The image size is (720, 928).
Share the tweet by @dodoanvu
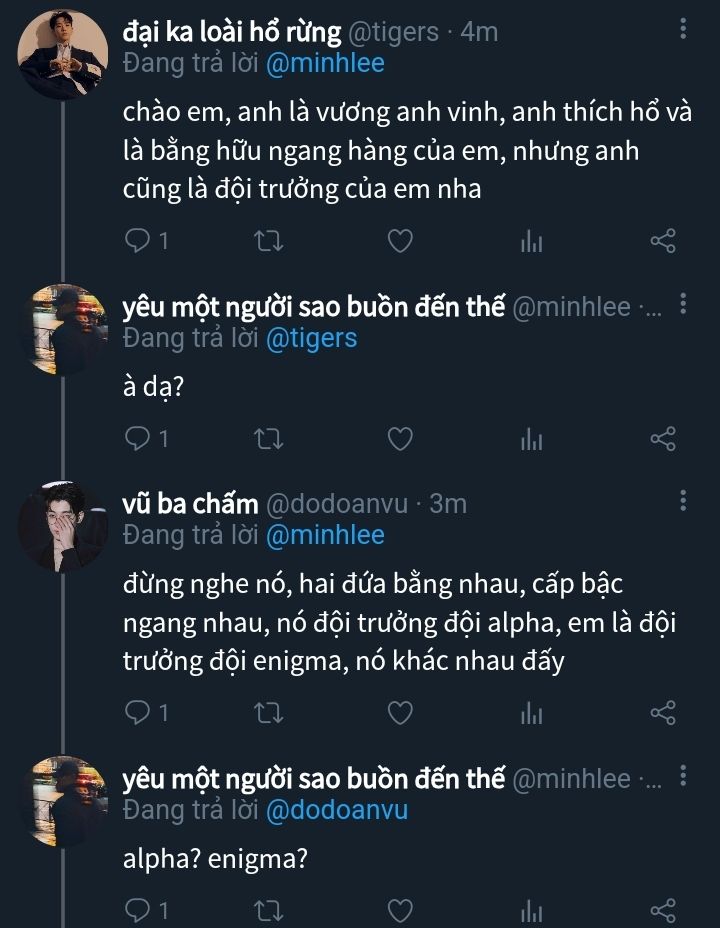tap(663, 712)
